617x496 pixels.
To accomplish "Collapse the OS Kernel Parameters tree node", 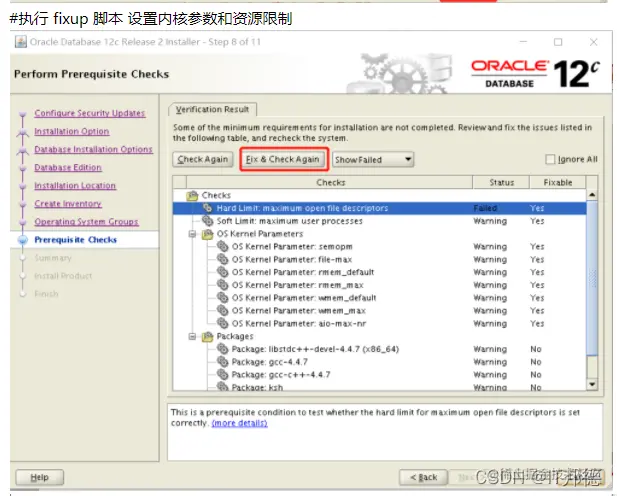I will pyautogui.click(x=192, y=234).
